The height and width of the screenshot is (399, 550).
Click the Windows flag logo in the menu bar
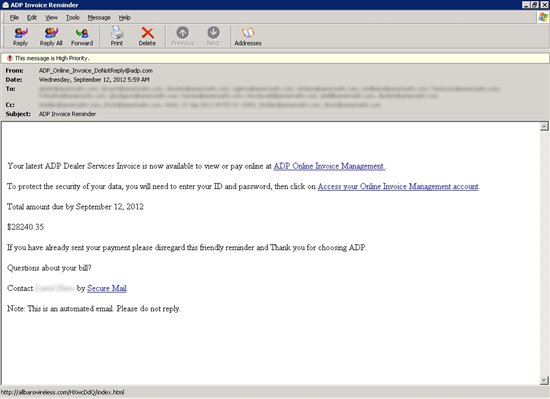point(543,17)
